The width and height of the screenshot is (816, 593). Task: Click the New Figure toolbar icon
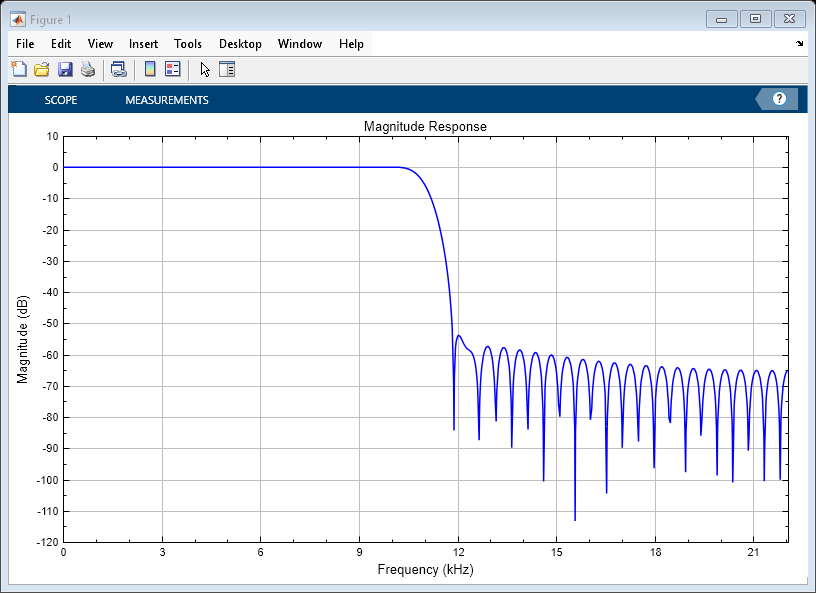(19, 69)
